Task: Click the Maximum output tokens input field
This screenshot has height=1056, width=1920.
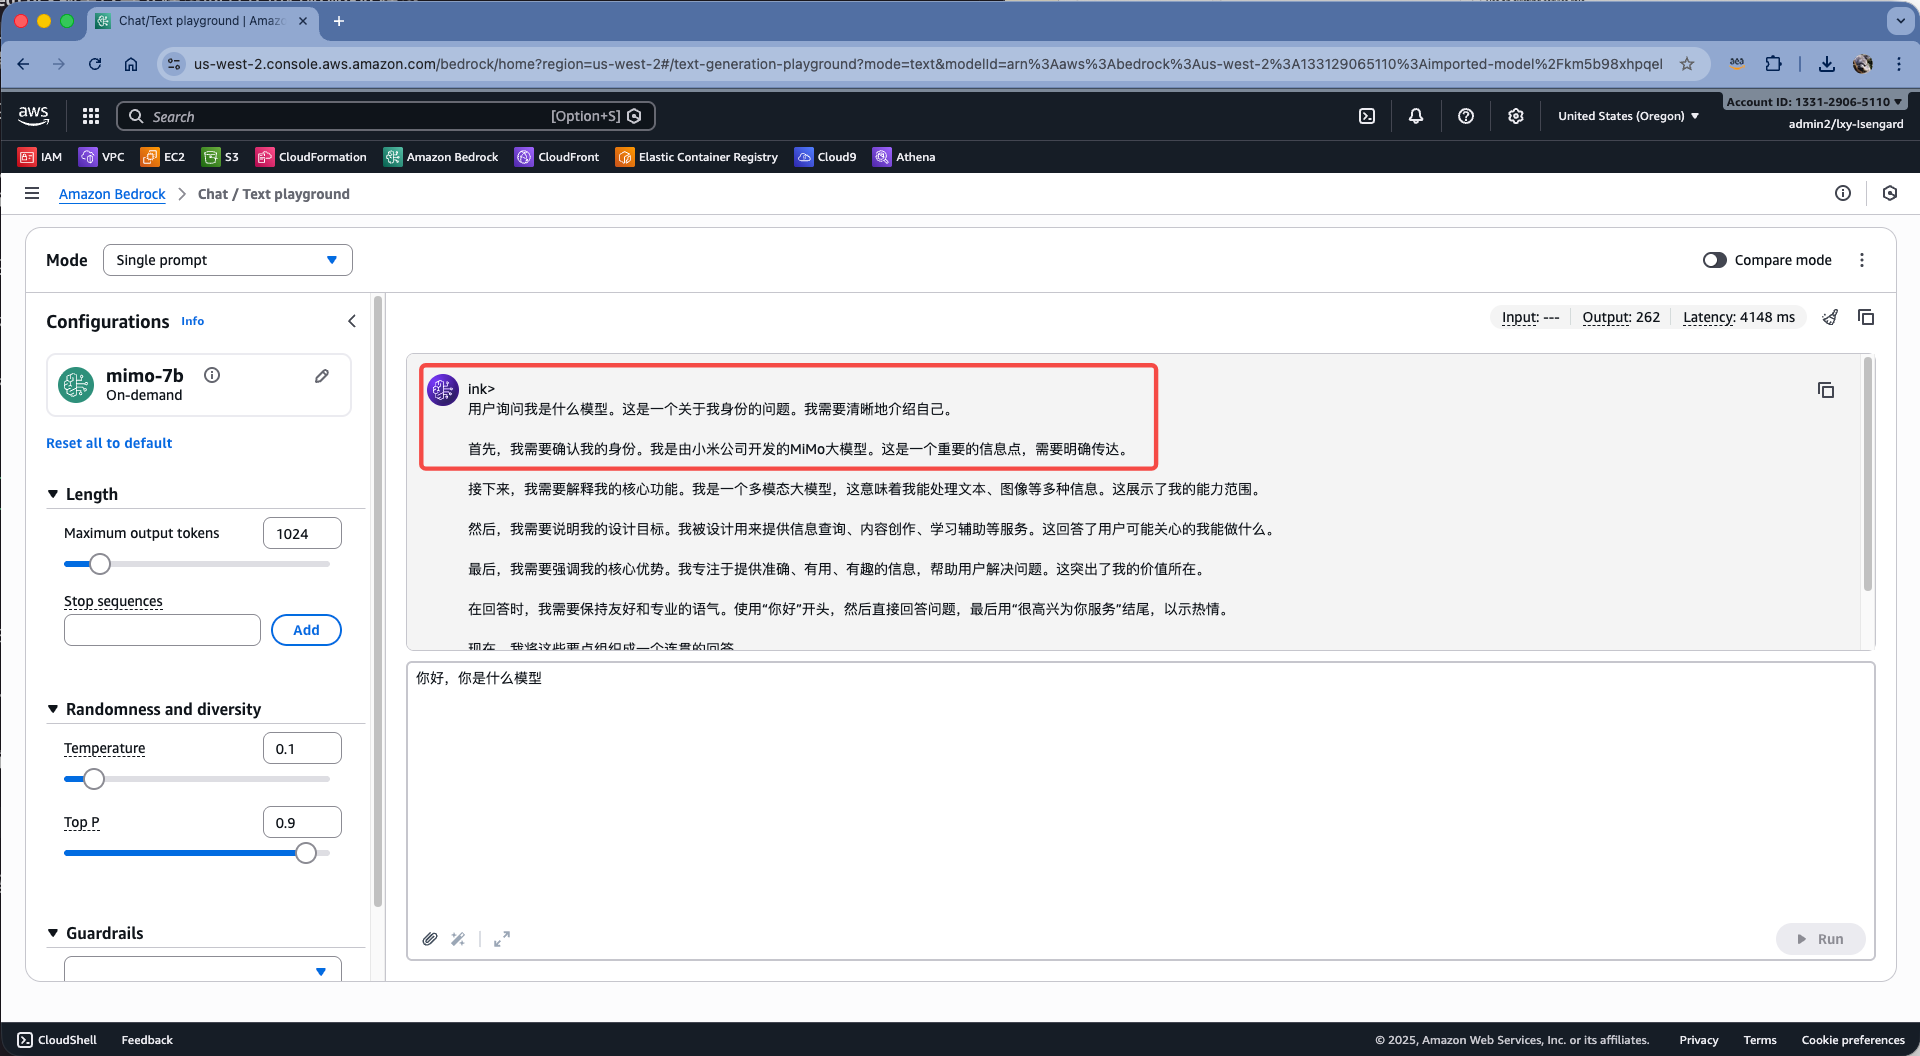Action: [302, 534]
